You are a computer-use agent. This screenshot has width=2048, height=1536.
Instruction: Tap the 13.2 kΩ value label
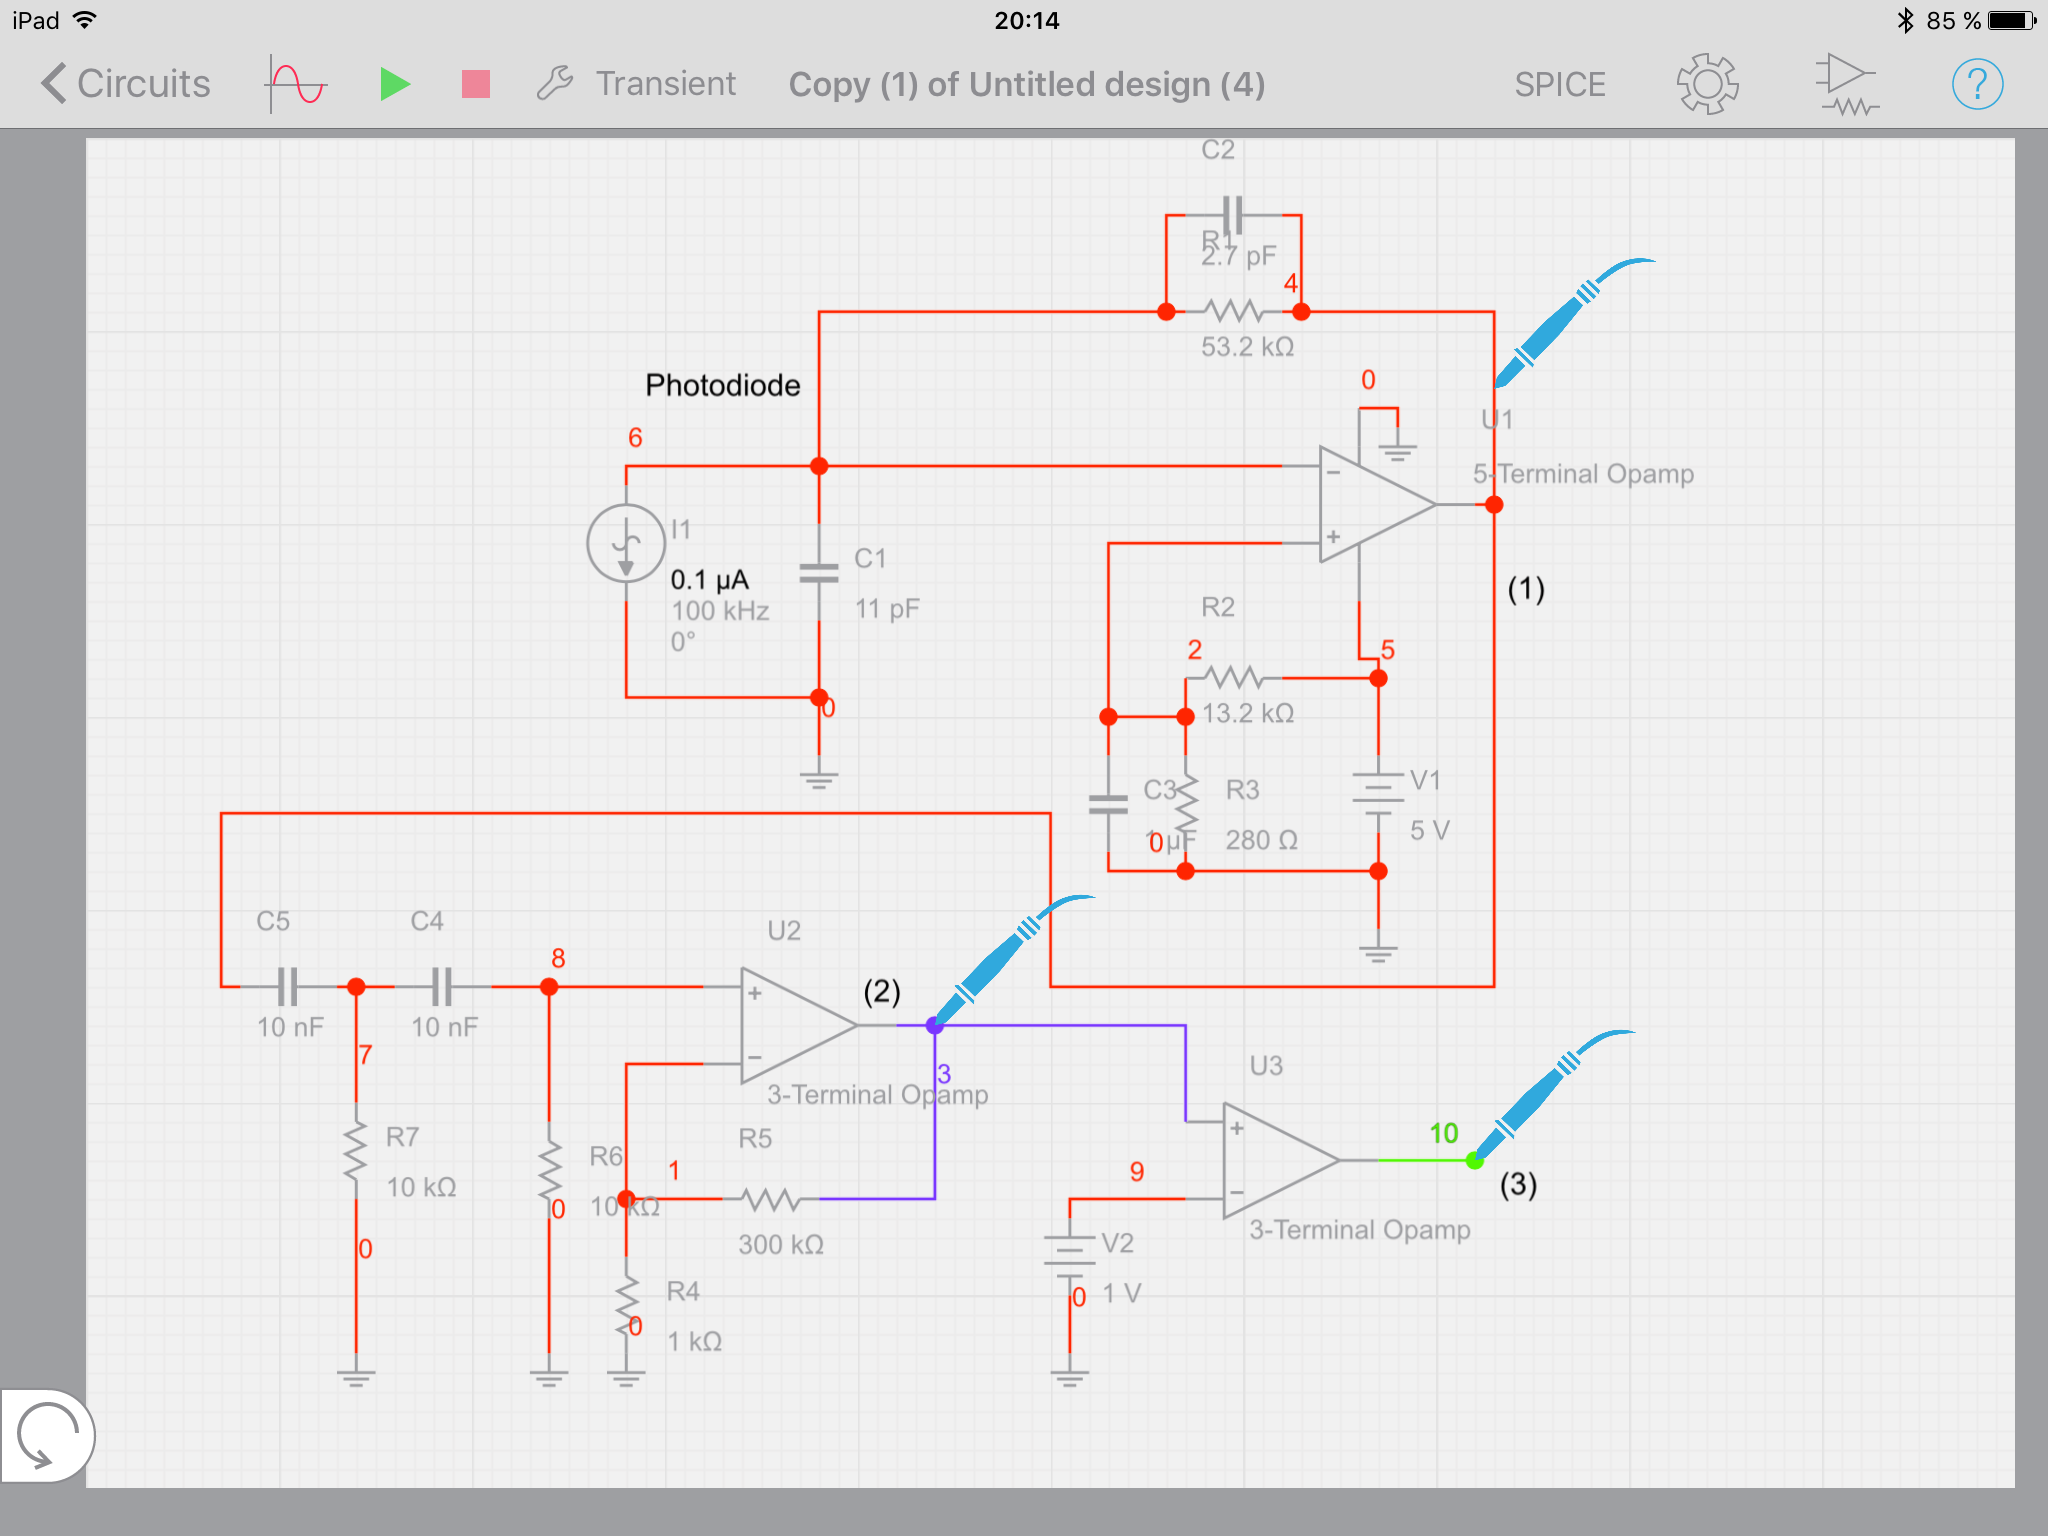point(1248,713)
